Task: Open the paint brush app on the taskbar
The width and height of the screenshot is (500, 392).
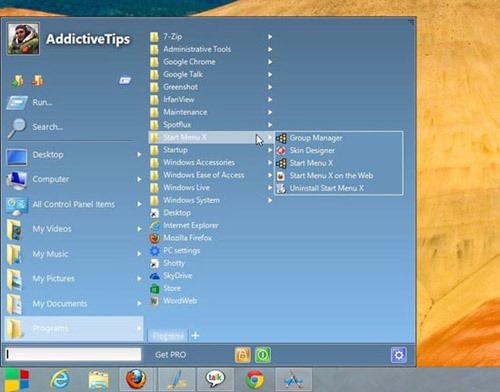Action: 176,379
